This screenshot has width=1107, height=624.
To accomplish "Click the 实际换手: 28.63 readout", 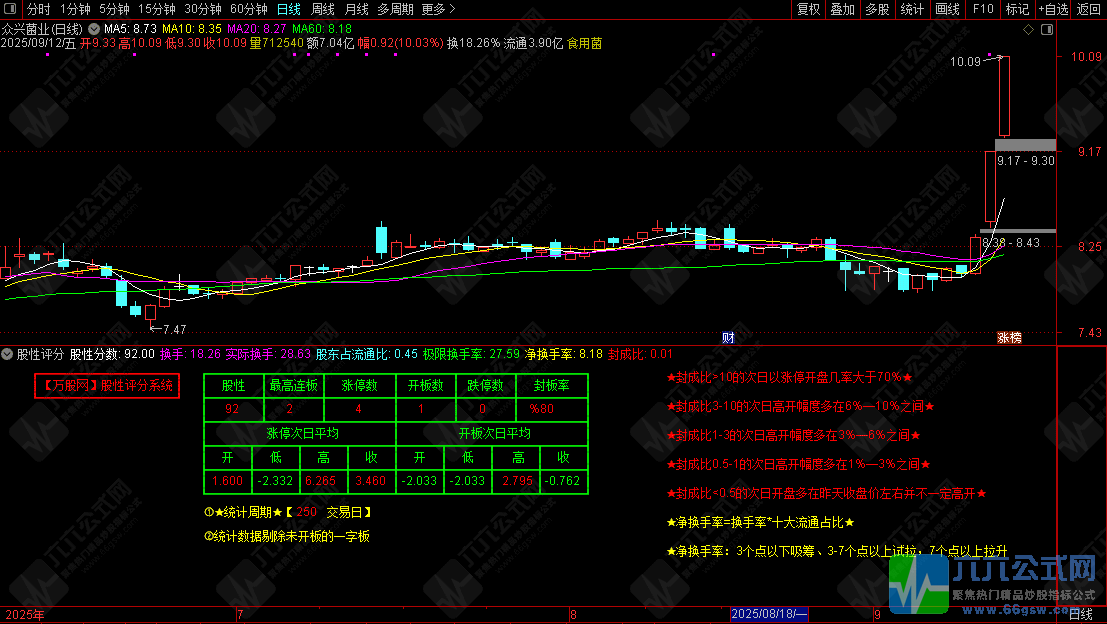I will coord(268,354).
